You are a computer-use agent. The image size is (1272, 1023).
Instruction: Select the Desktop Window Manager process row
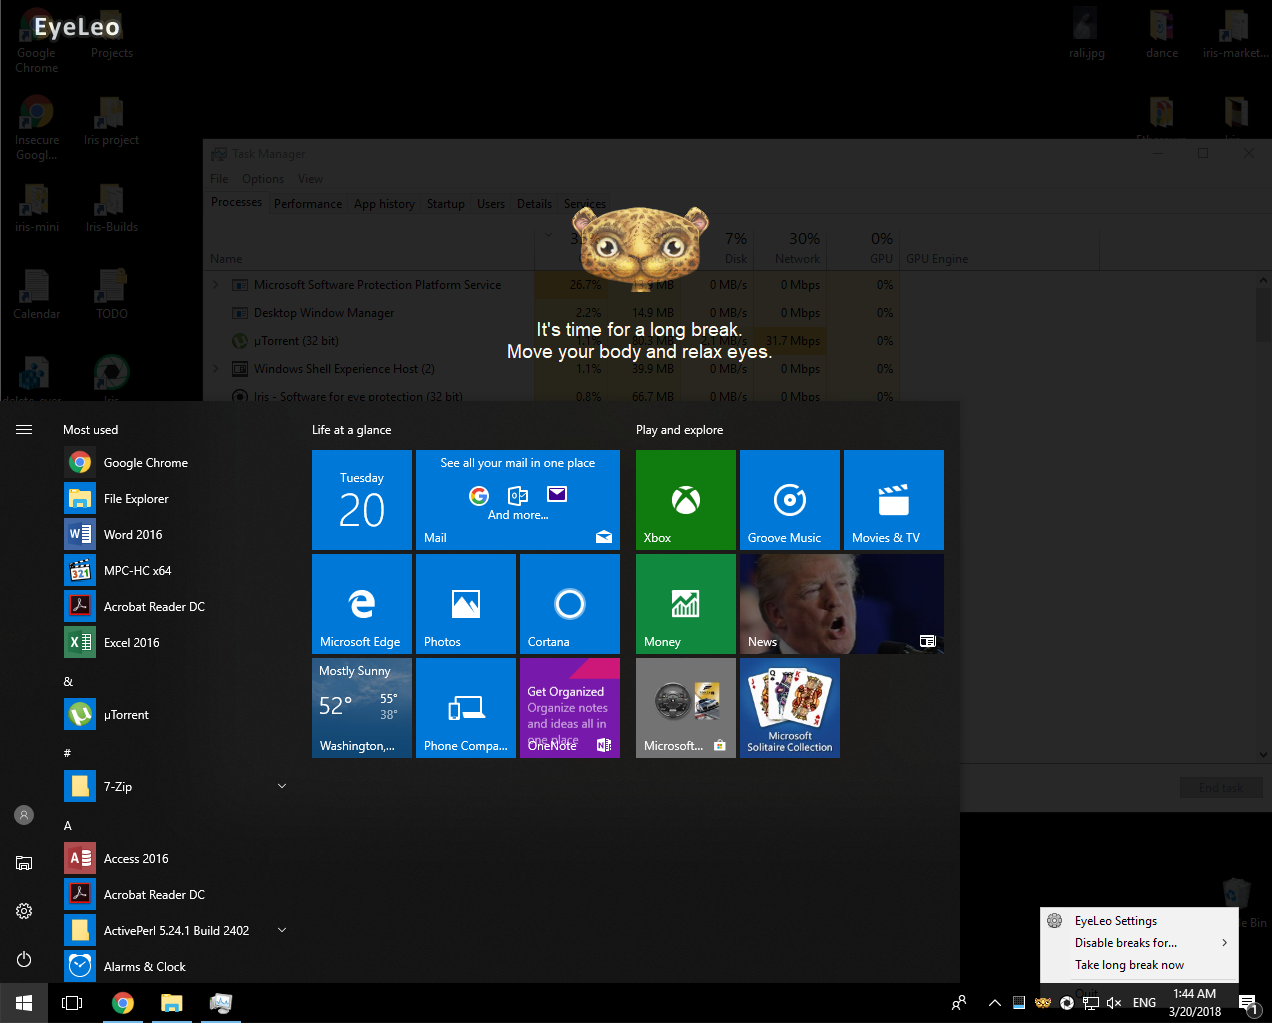[552, 313]
